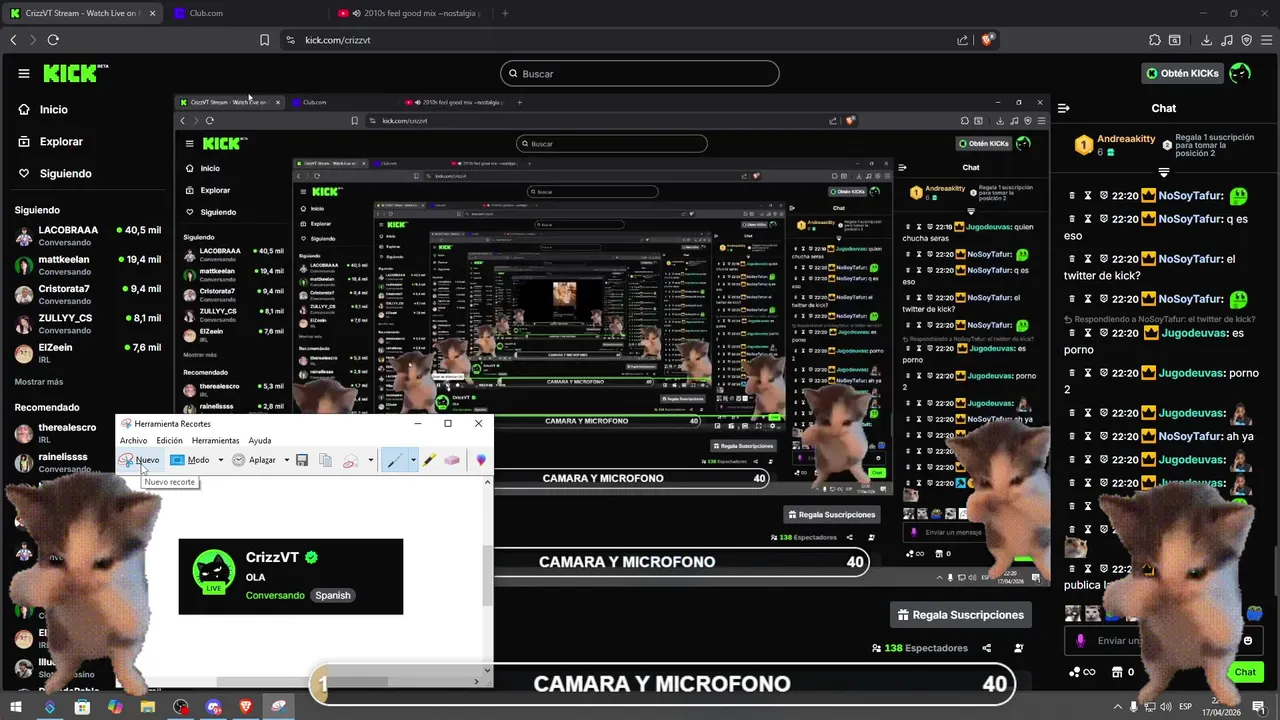Select the yellow highlighter tool
Viewport: 1280px width, 720px height.
[429, 460]
